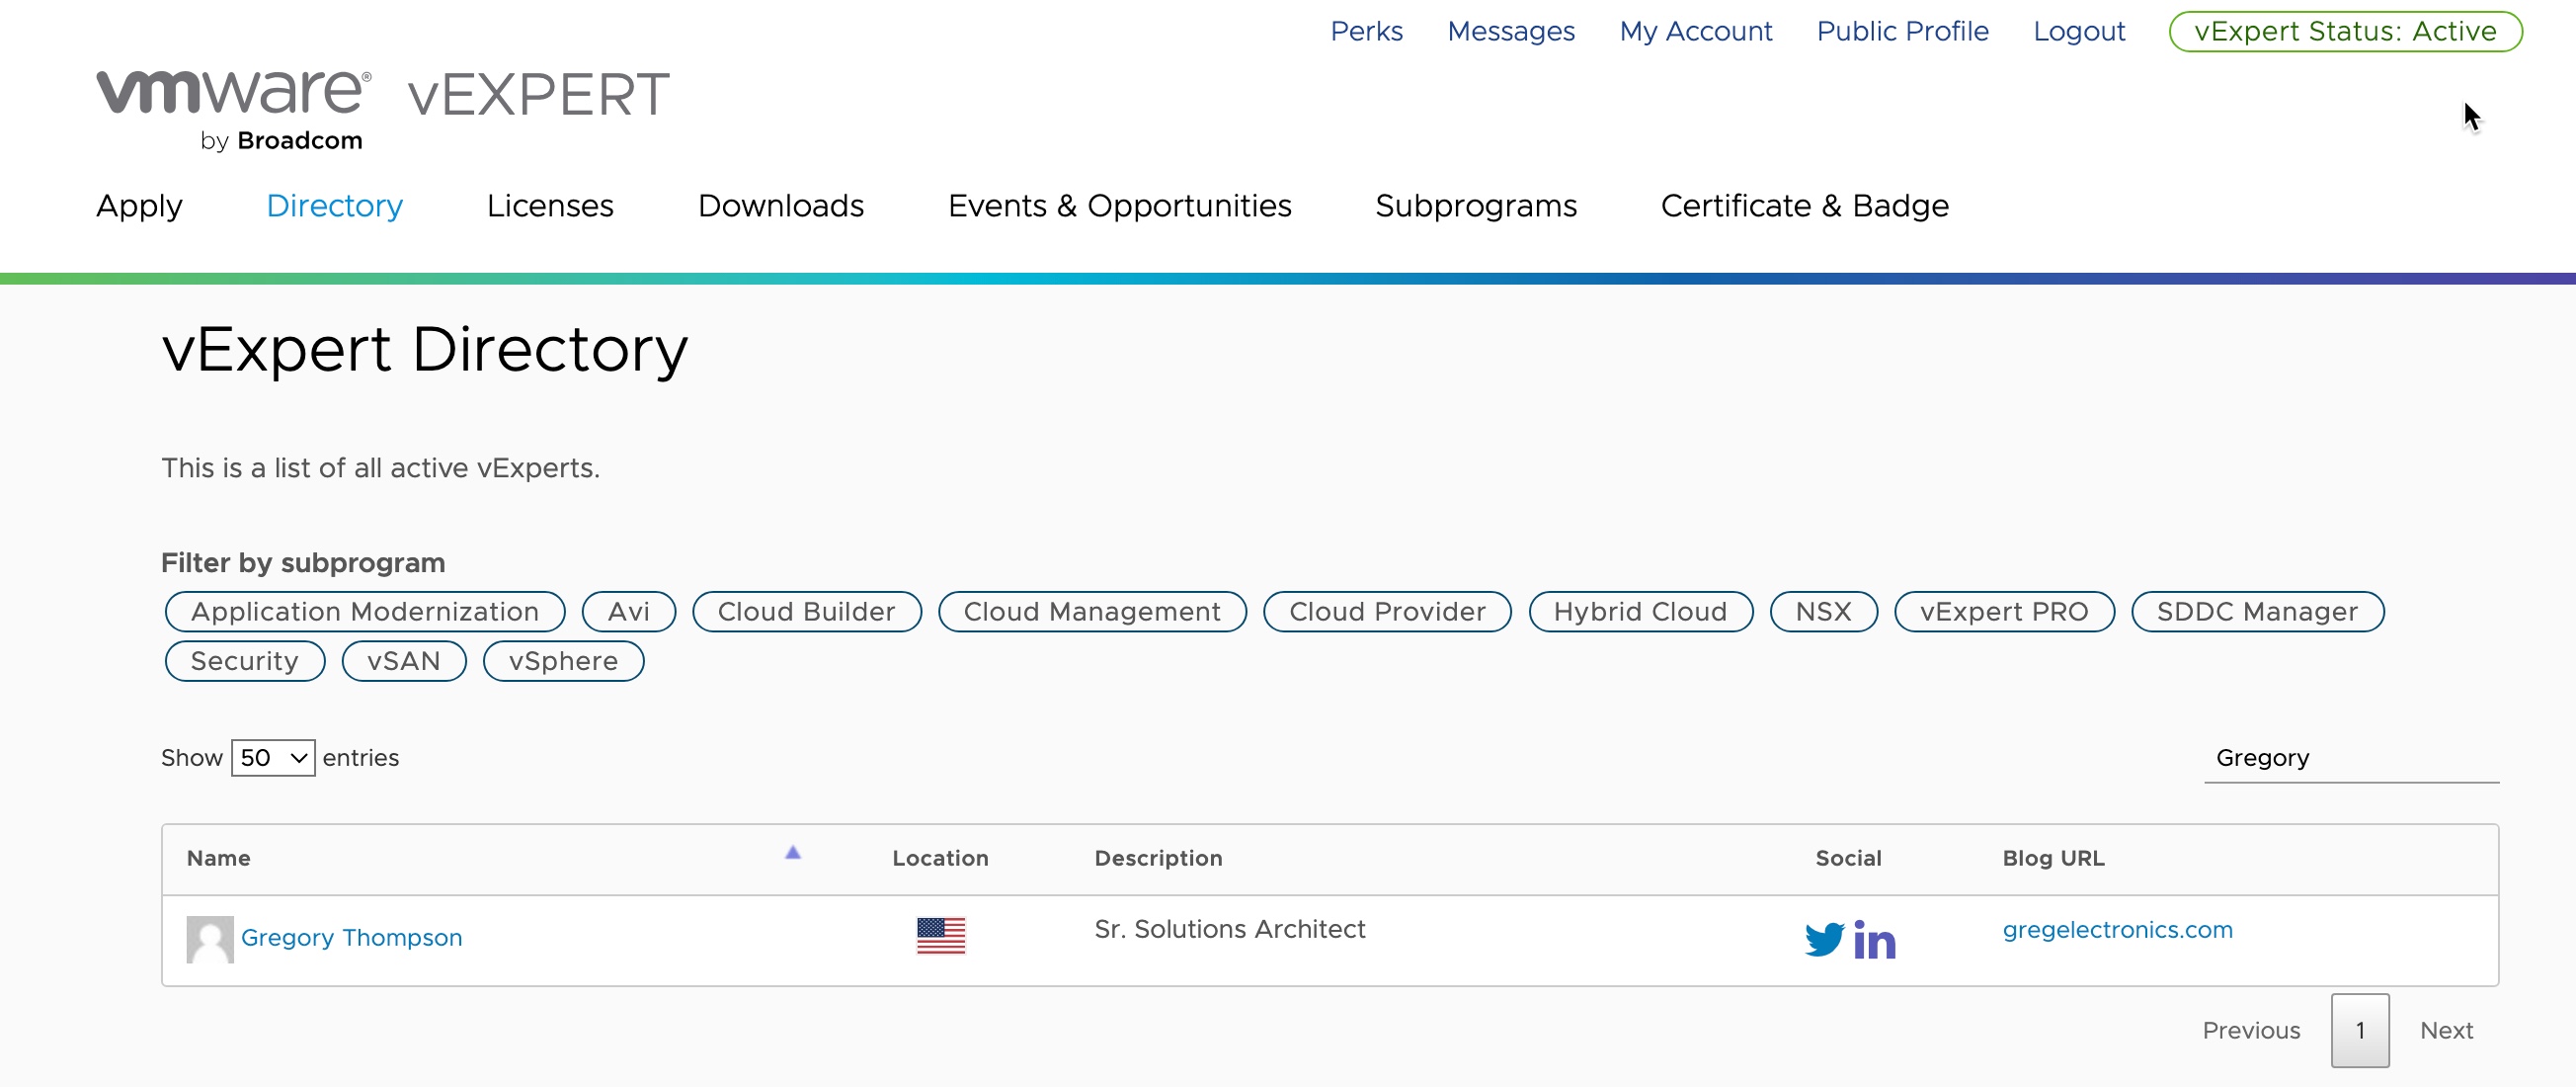Screen dimensions: 2576x1087
Task: Open the Subprograms page
Action: (1475, 206)
